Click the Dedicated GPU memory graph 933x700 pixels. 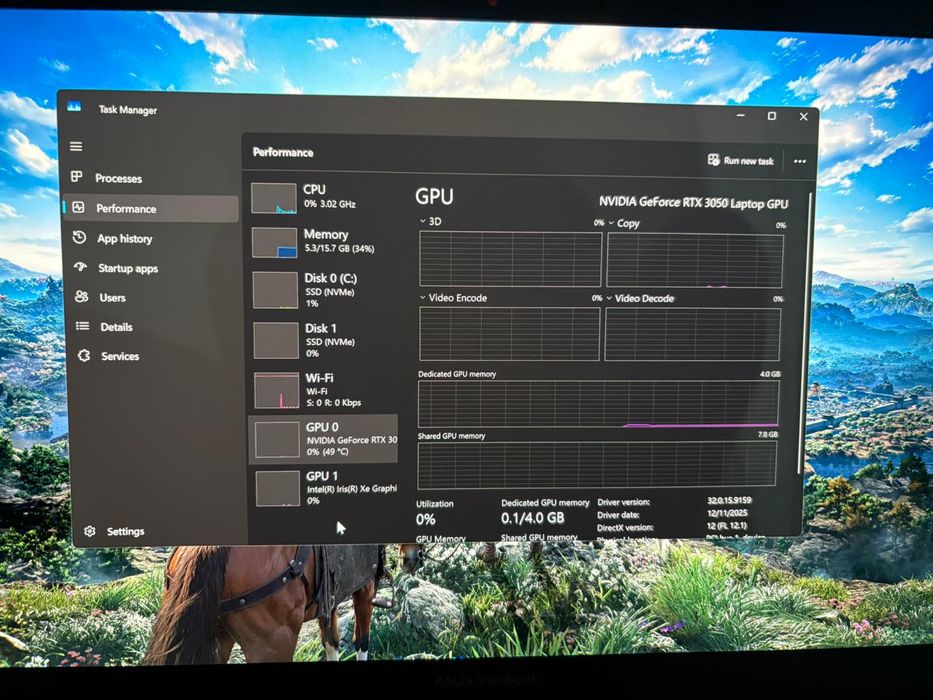point(598,404)
